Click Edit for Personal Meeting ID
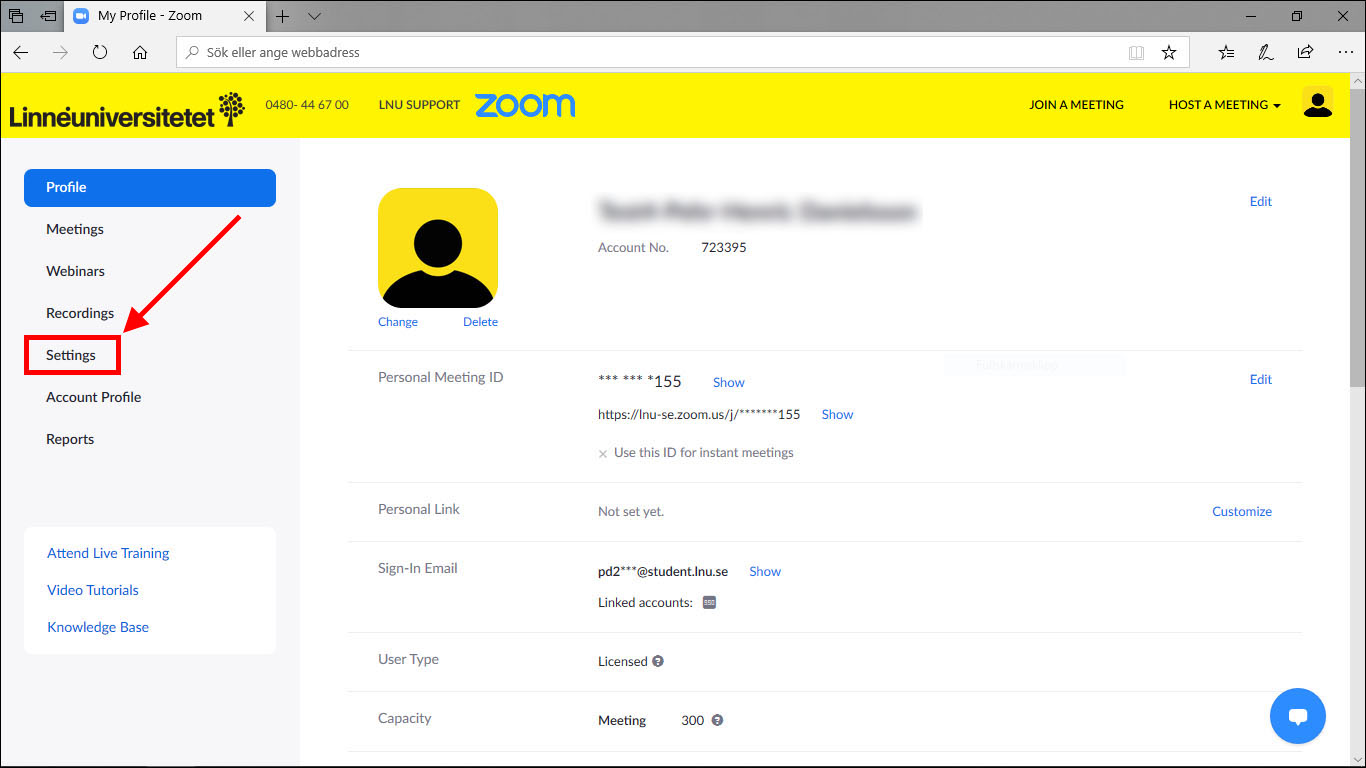 point(1261,379)
